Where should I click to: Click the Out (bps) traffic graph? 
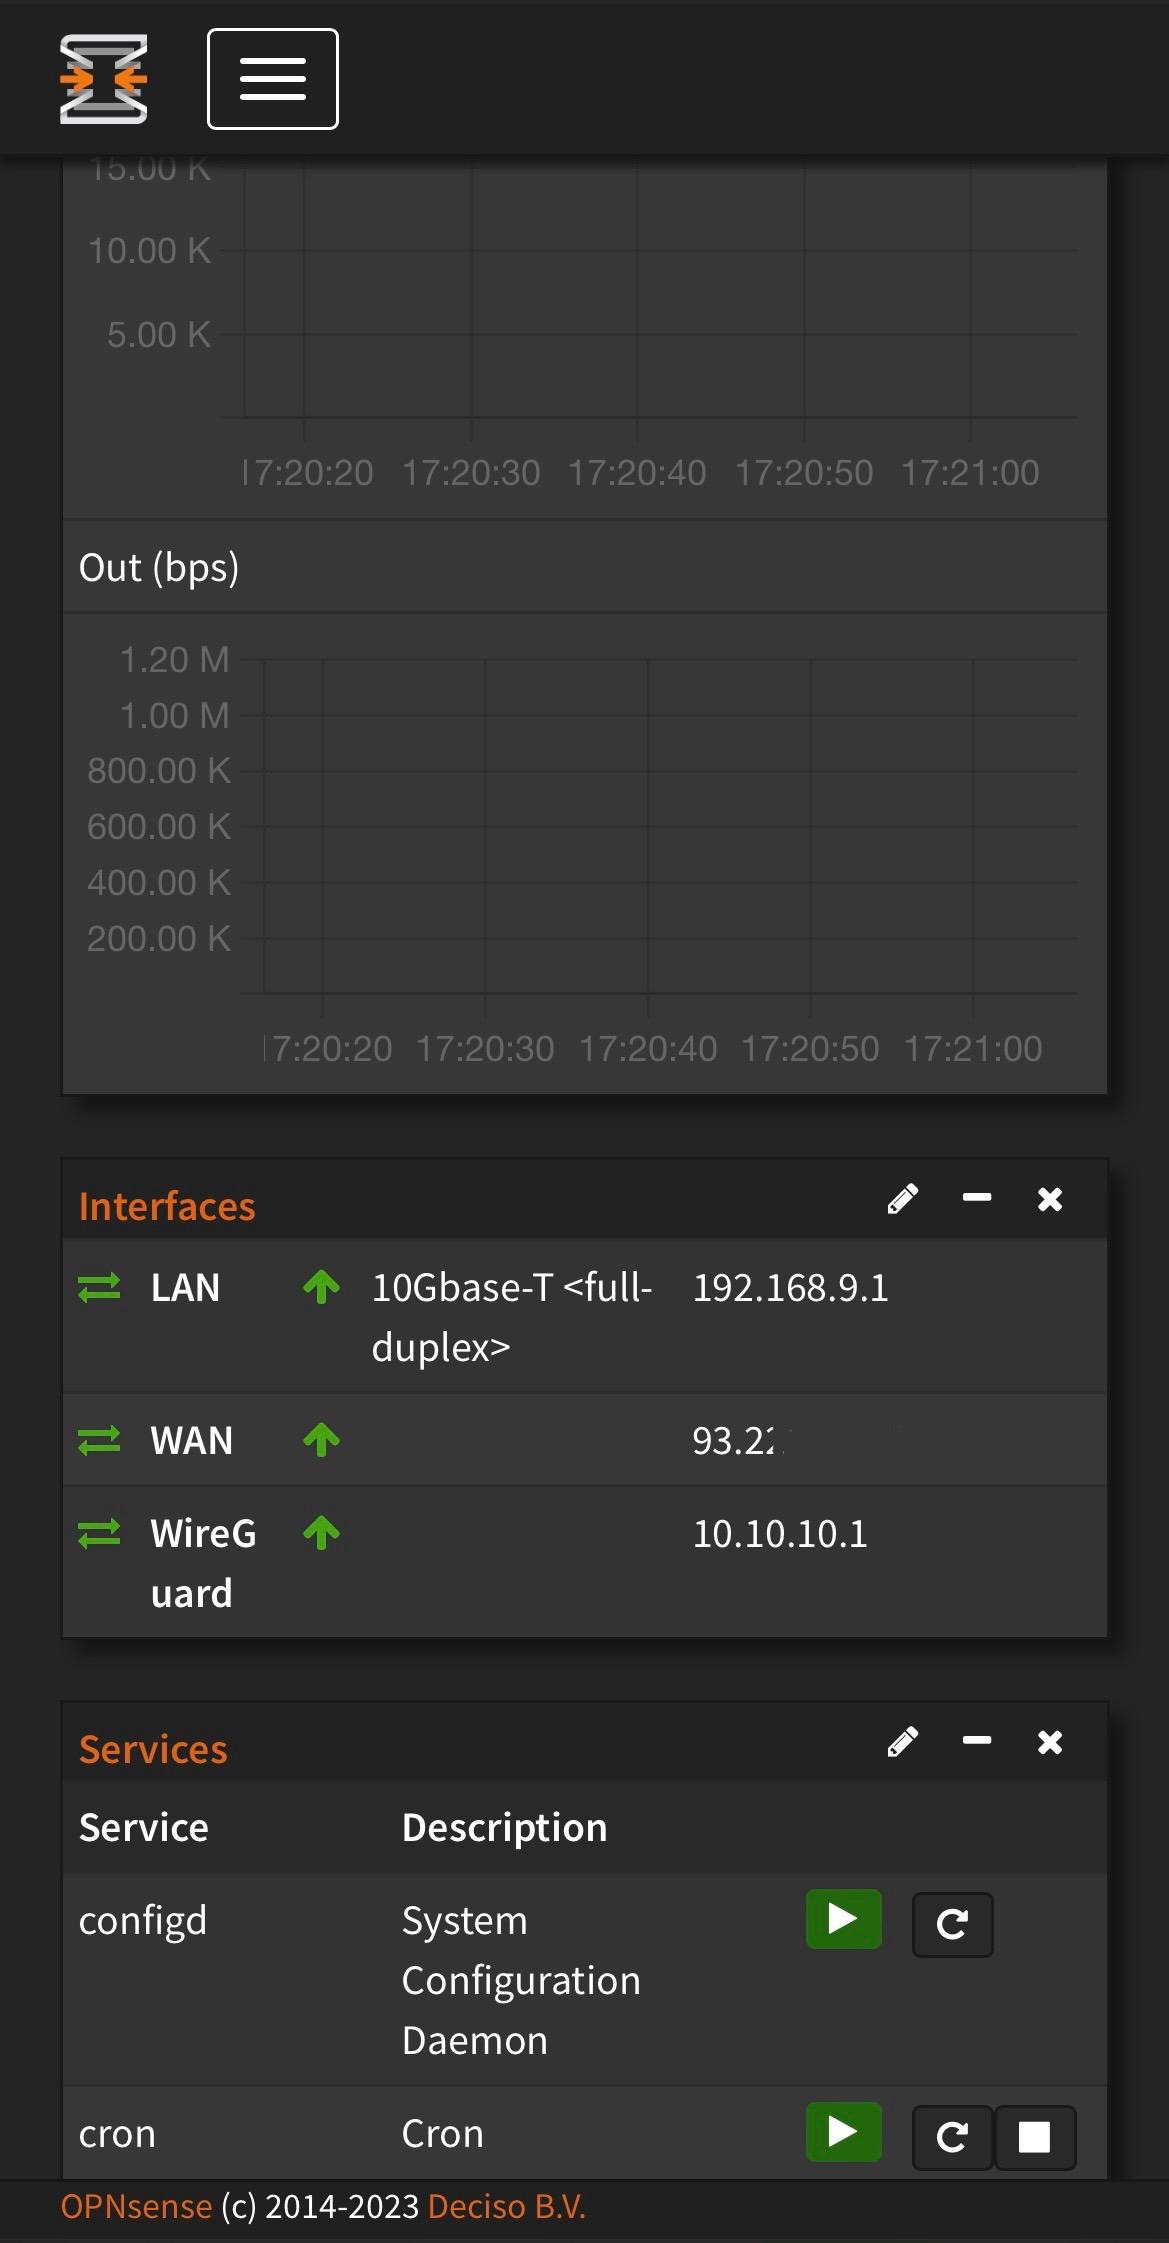click(x=585, y=853)
